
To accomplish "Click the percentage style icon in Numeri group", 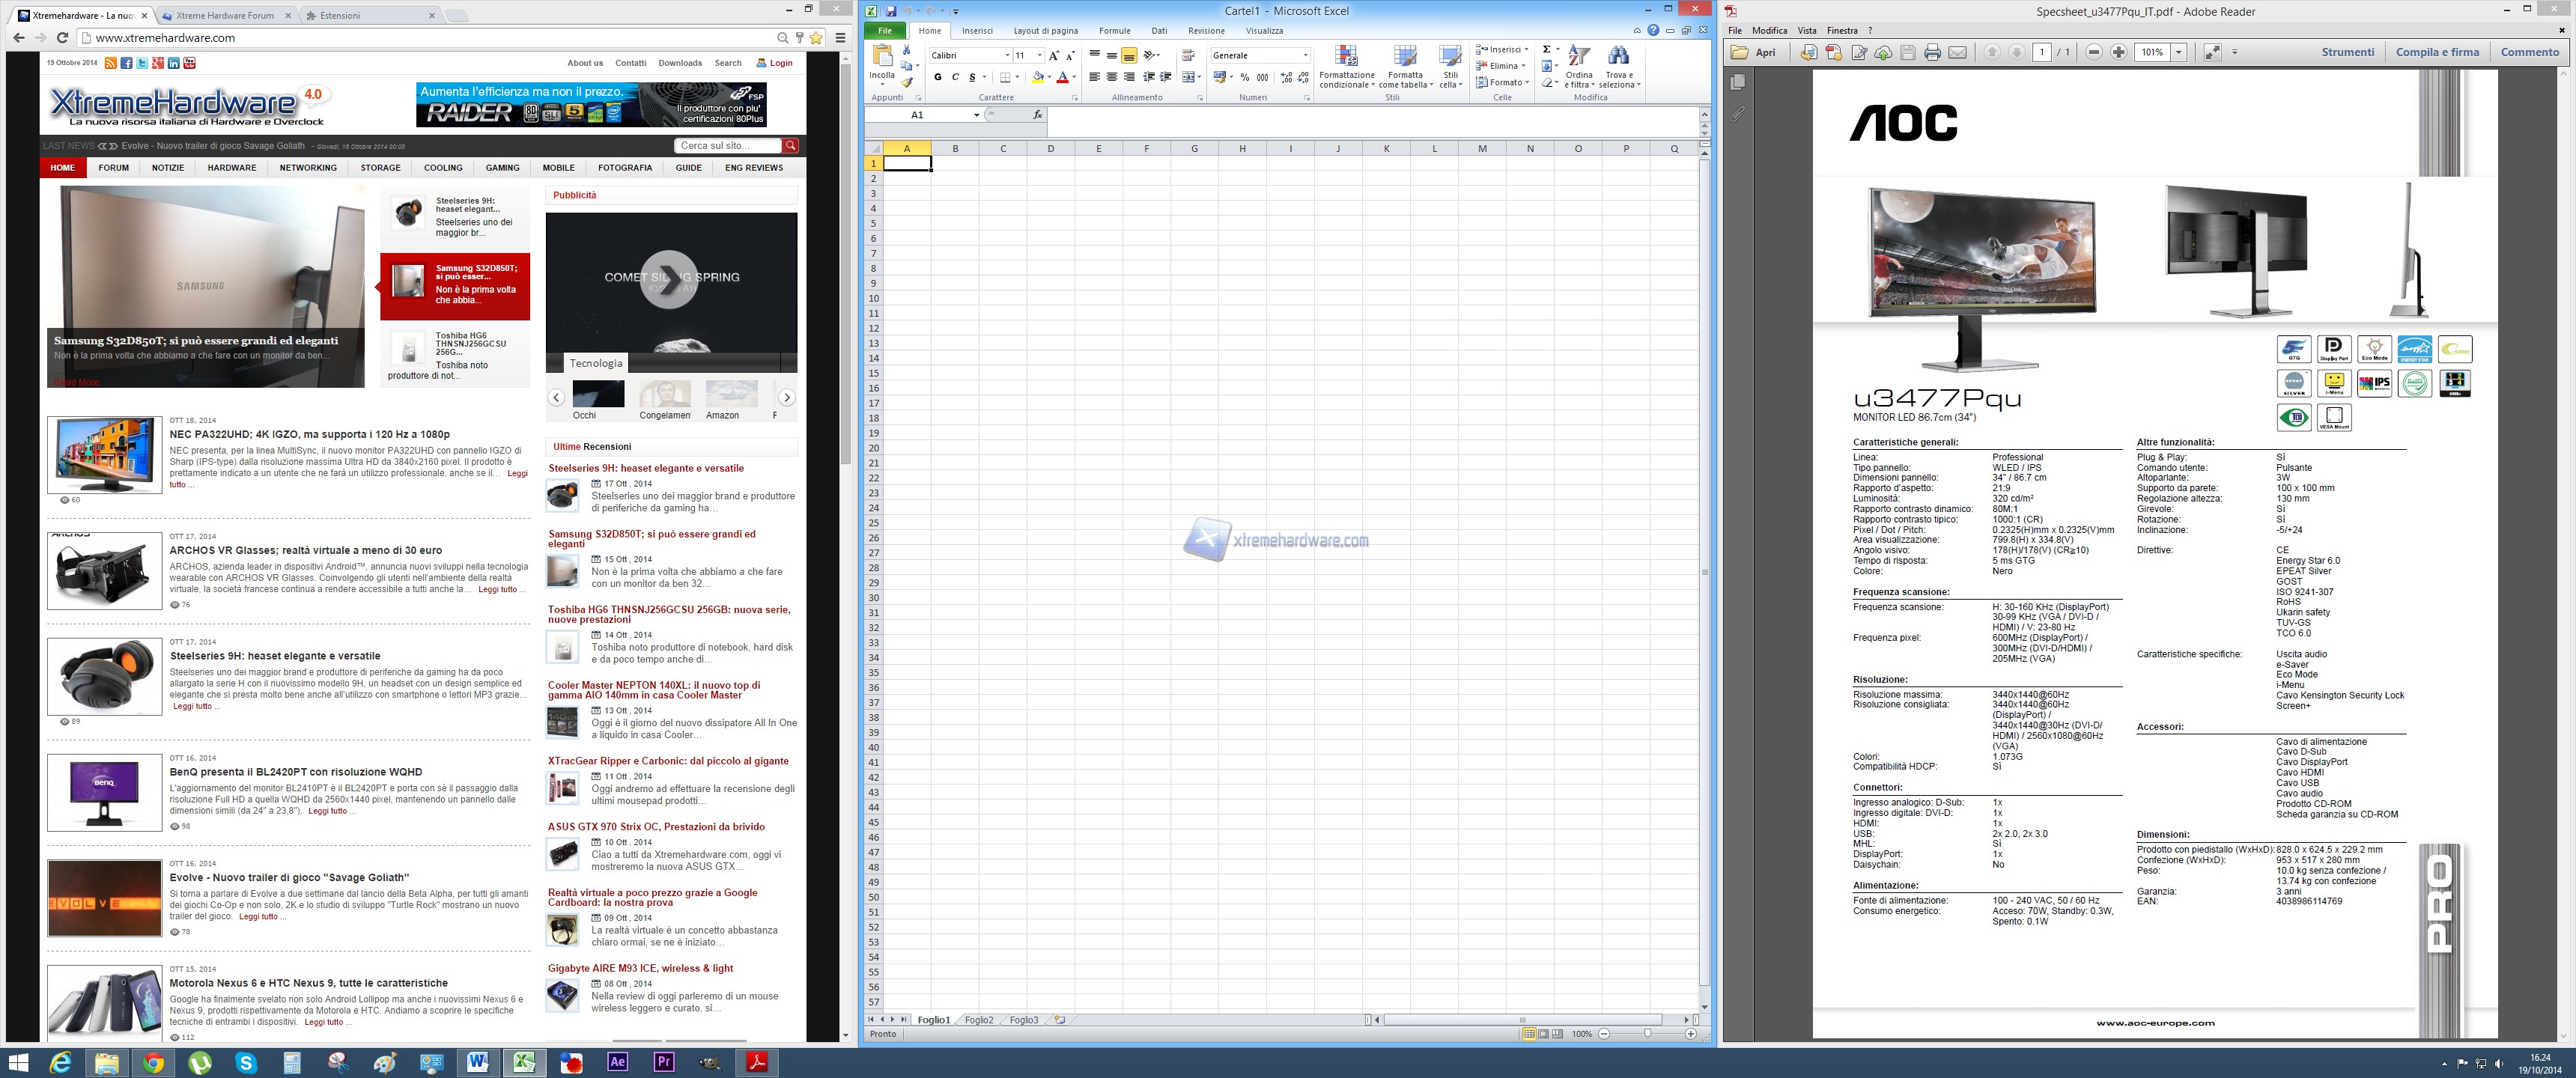I will [1245, 78].
